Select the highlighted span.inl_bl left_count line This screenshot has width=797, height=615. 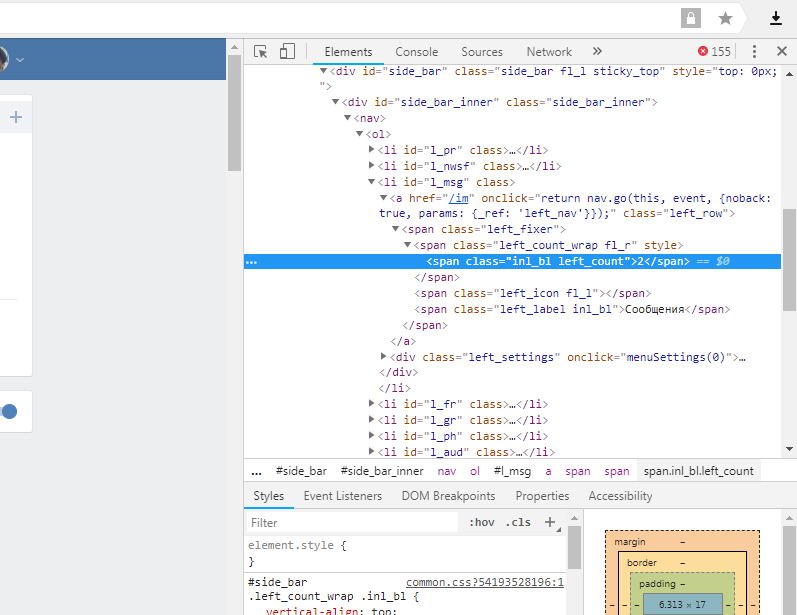pyautogui.click(x=512, y=261)
